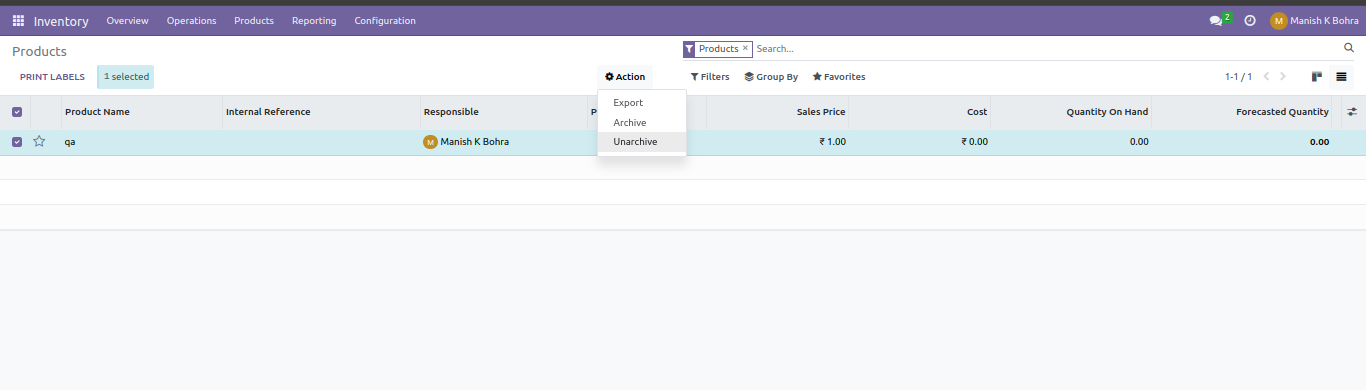Click Manish K Bohra in Responsible cell
The image size is (1366, 390).
click(x=475, y=142)
